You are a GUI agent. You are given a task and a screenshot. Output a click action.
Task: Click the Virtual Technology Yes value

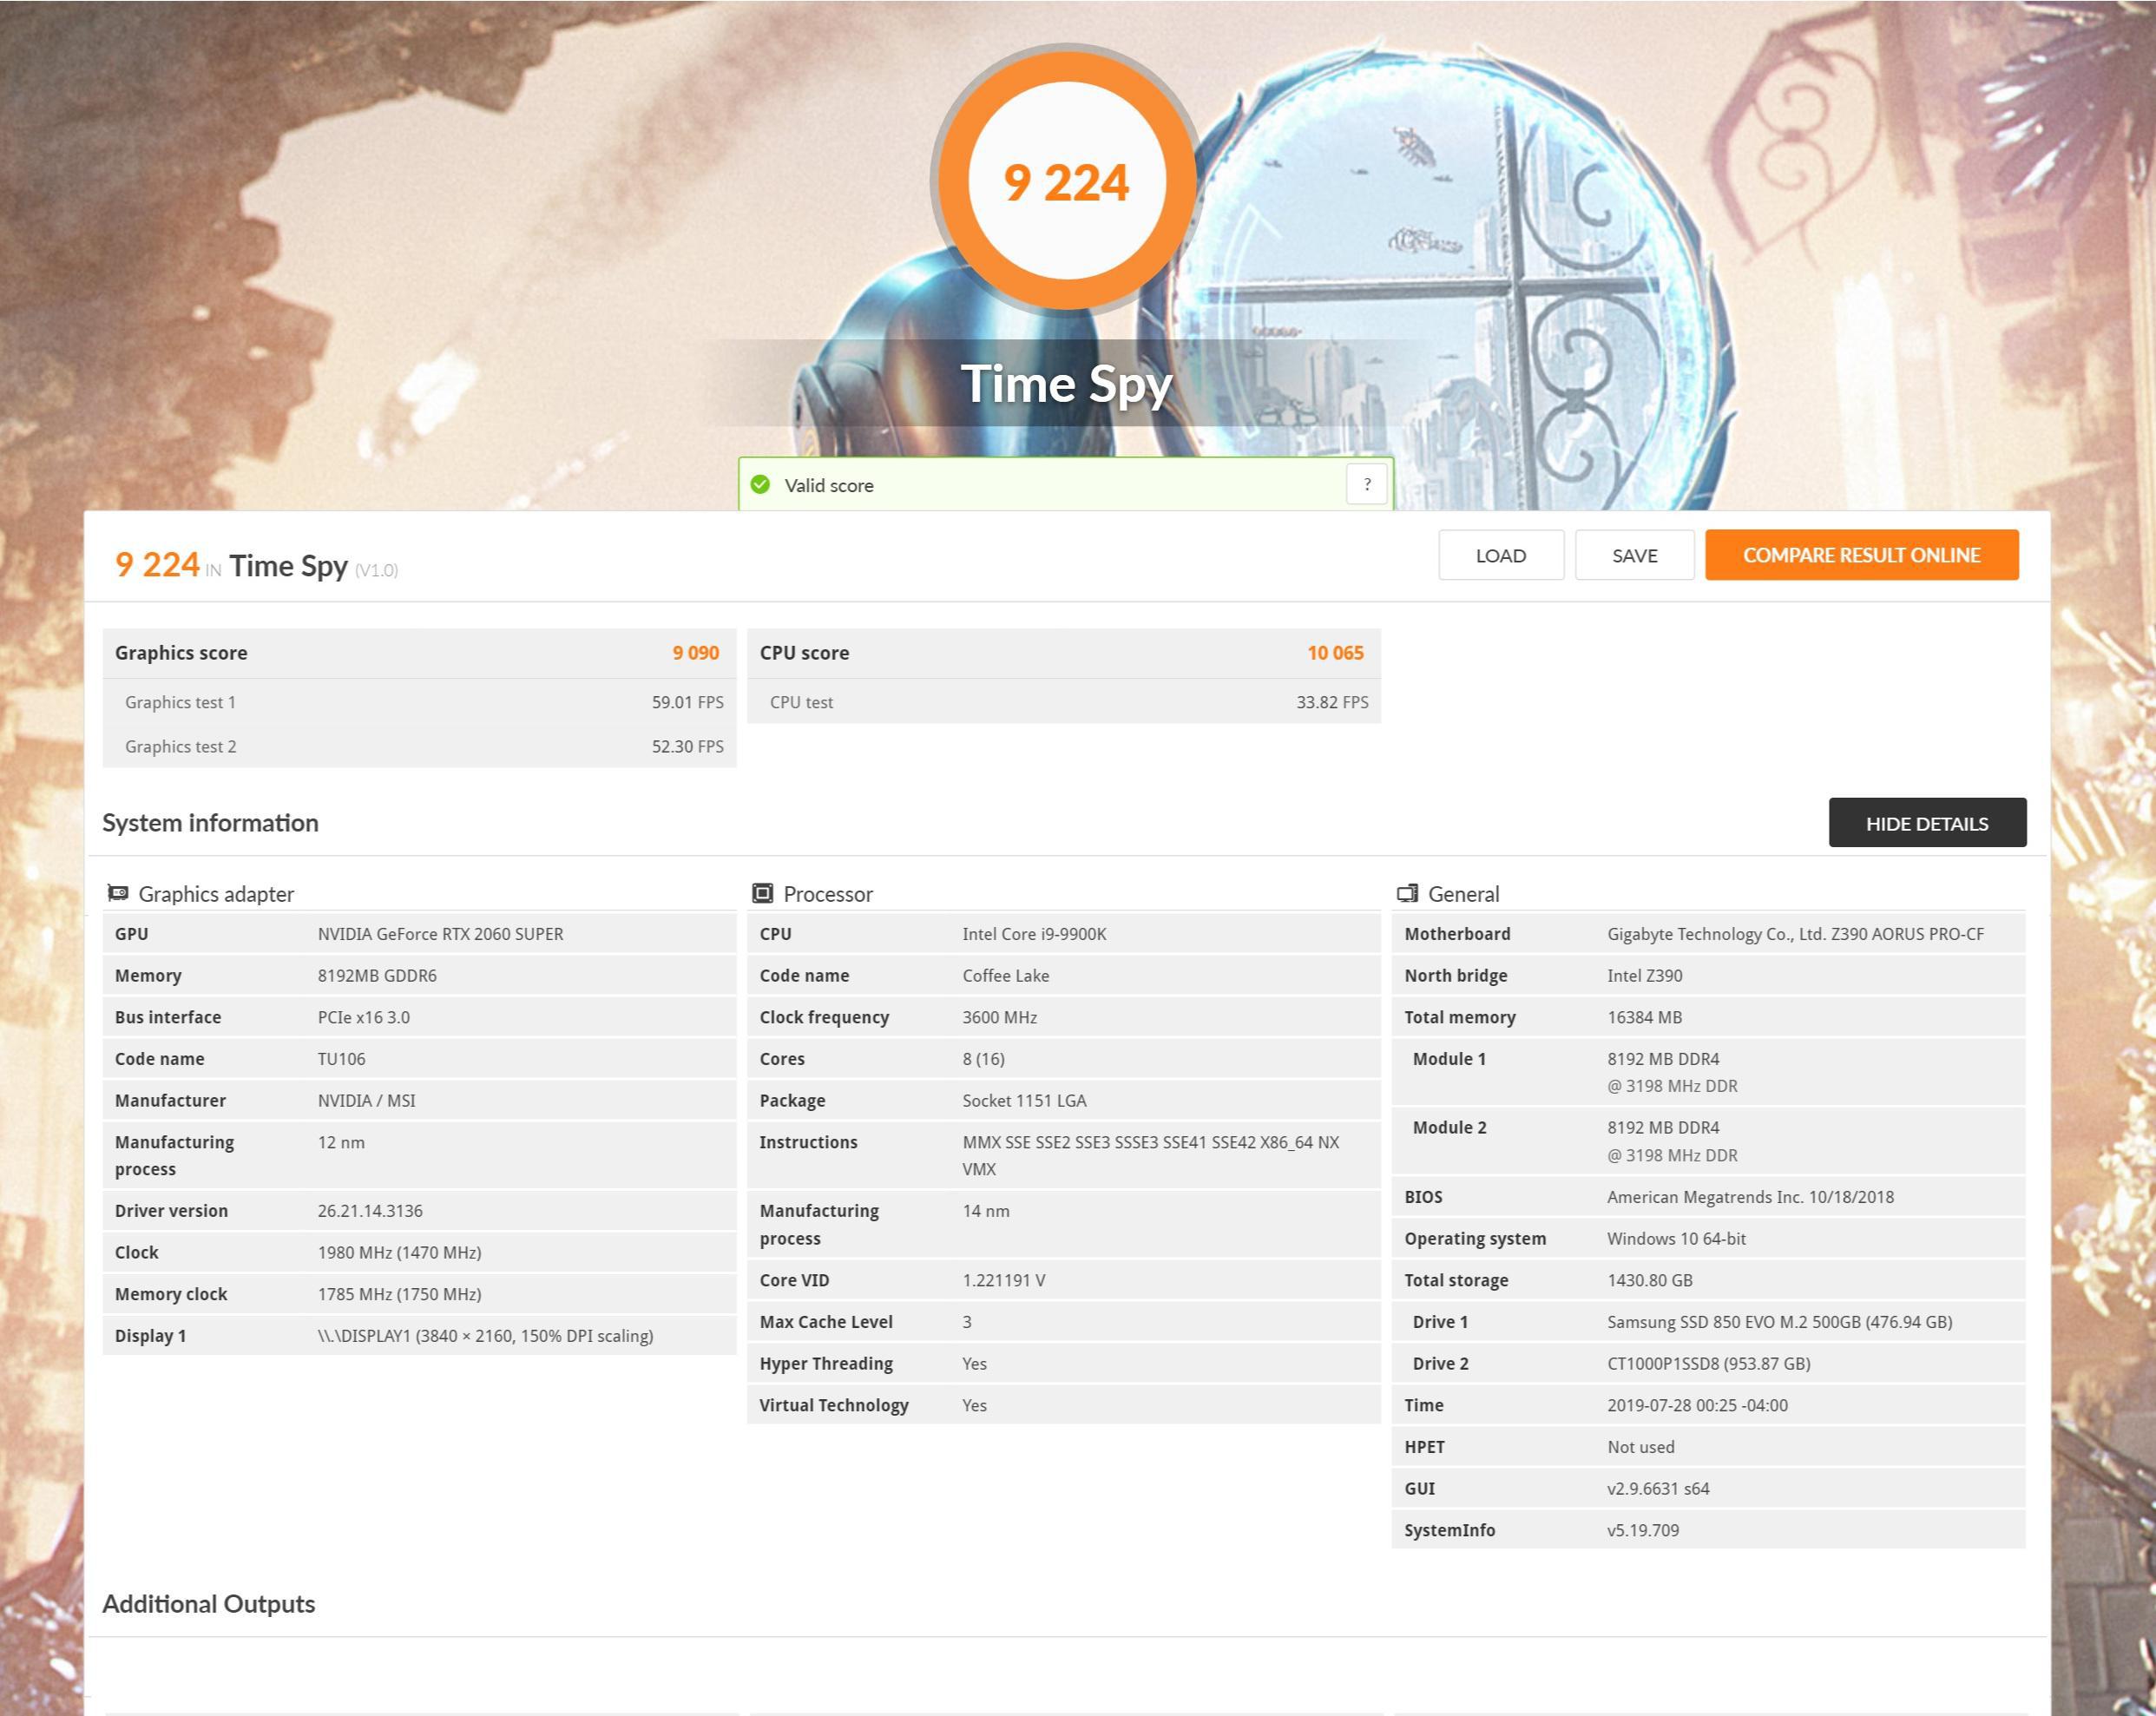point(974,1405)
